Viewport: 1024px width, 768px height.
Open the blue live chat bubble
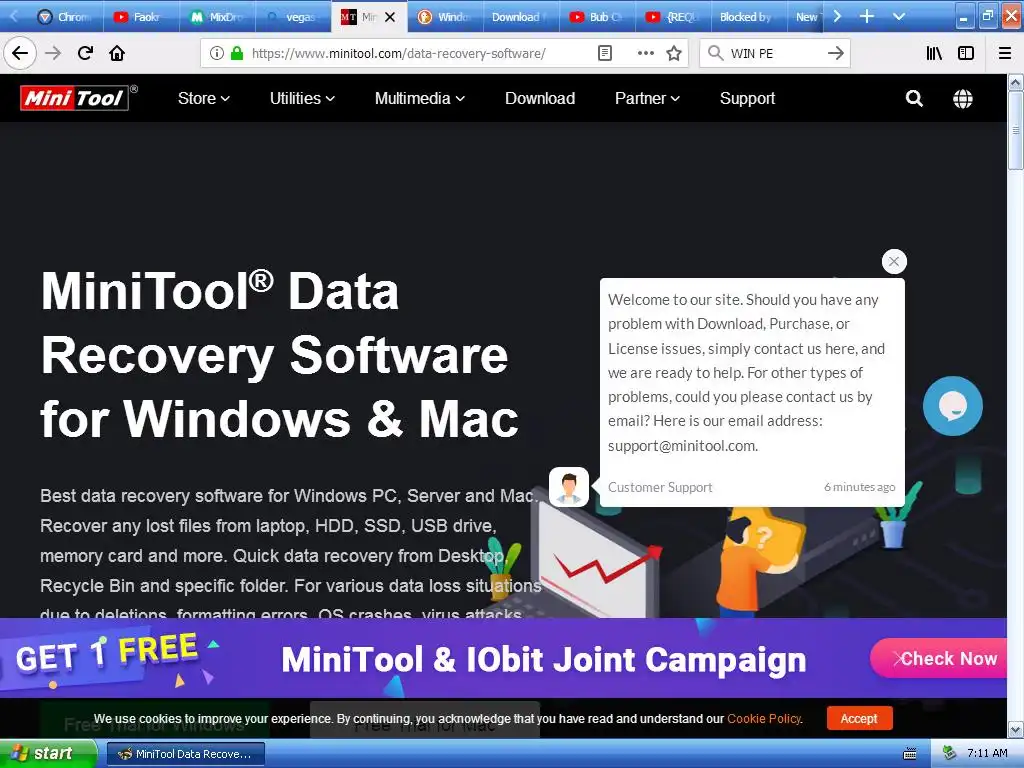[x=952, y=406]
